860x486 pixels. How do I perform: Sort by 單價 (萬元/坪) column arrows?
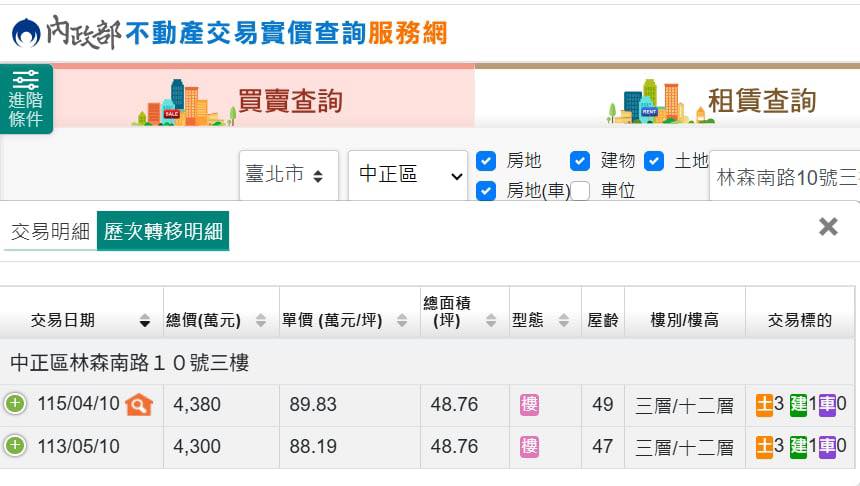[402, 320]
